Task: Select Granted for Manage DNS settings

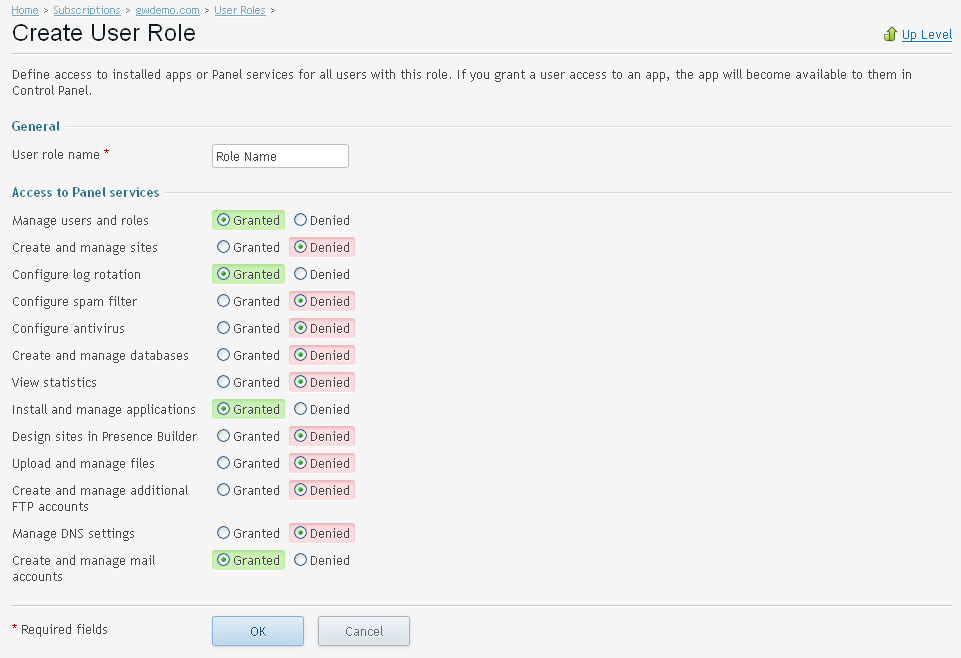Action: pos(224,533)
